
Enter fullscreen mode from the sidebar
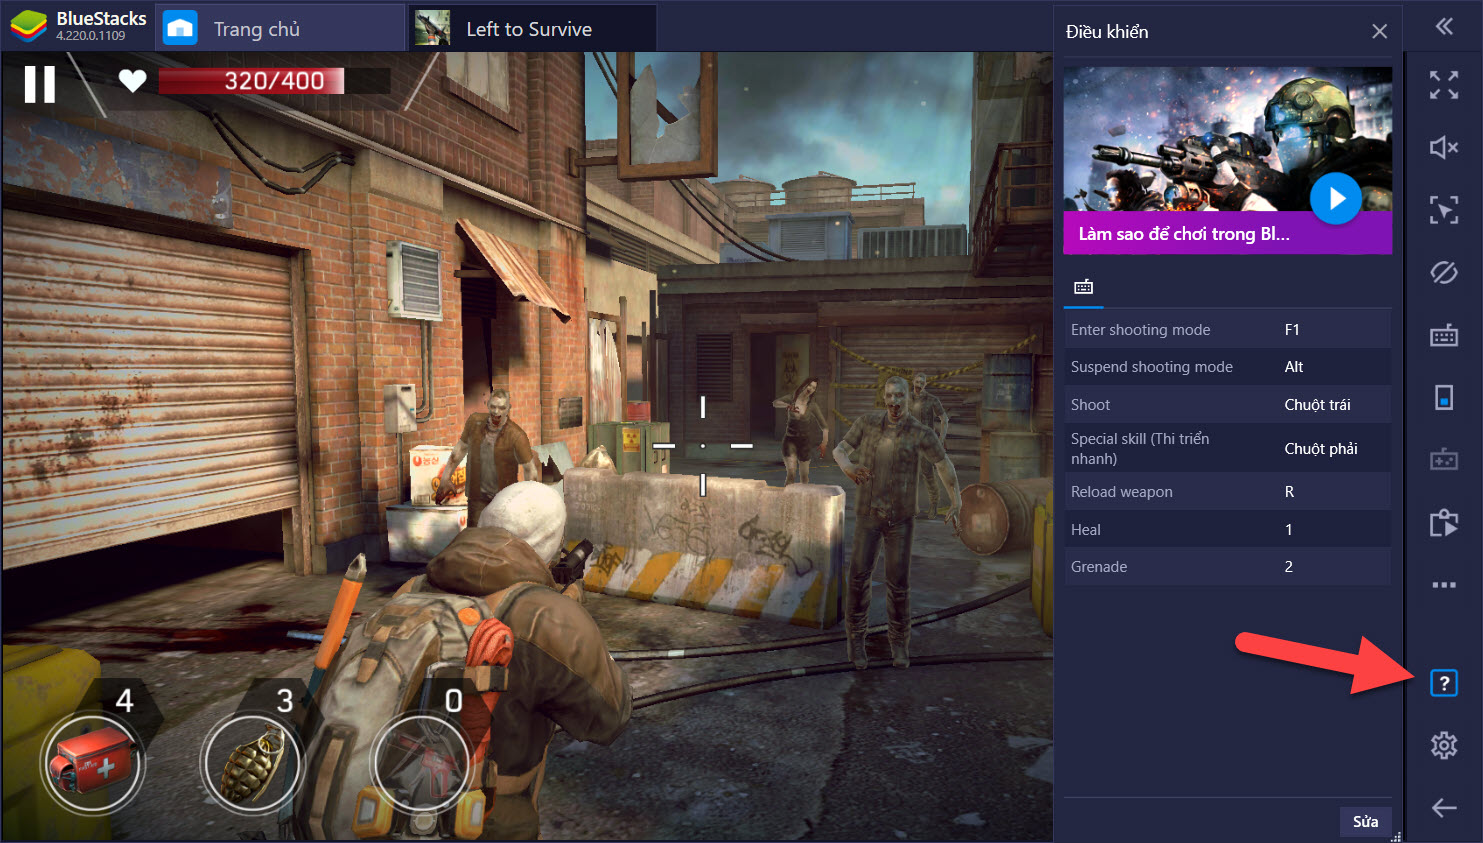pos(1444,85)
